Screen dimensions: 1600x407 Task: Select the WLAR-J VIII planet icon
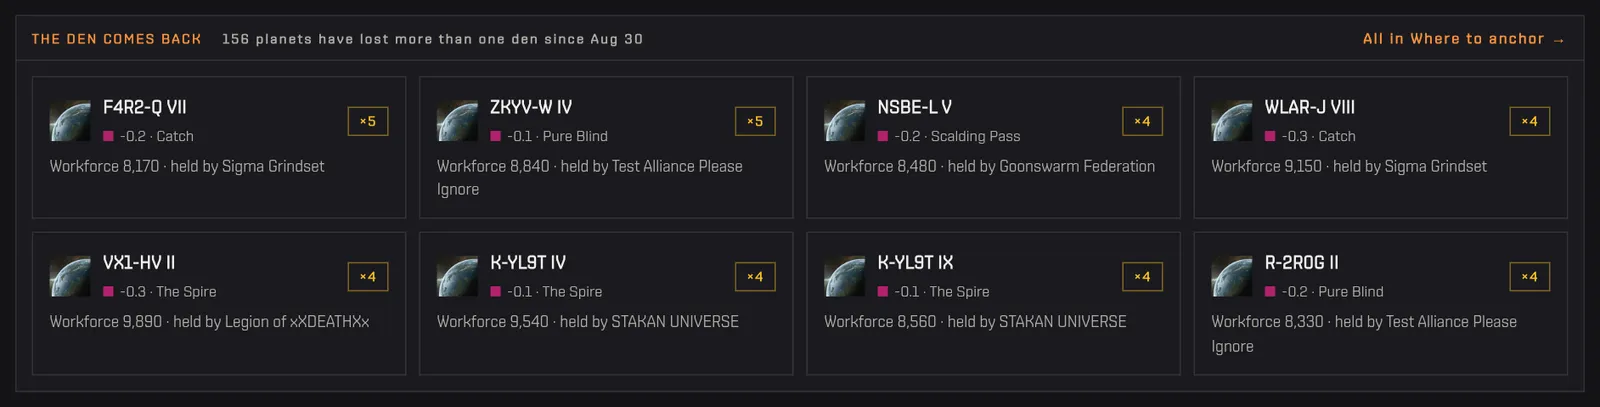coord(1231,121)
